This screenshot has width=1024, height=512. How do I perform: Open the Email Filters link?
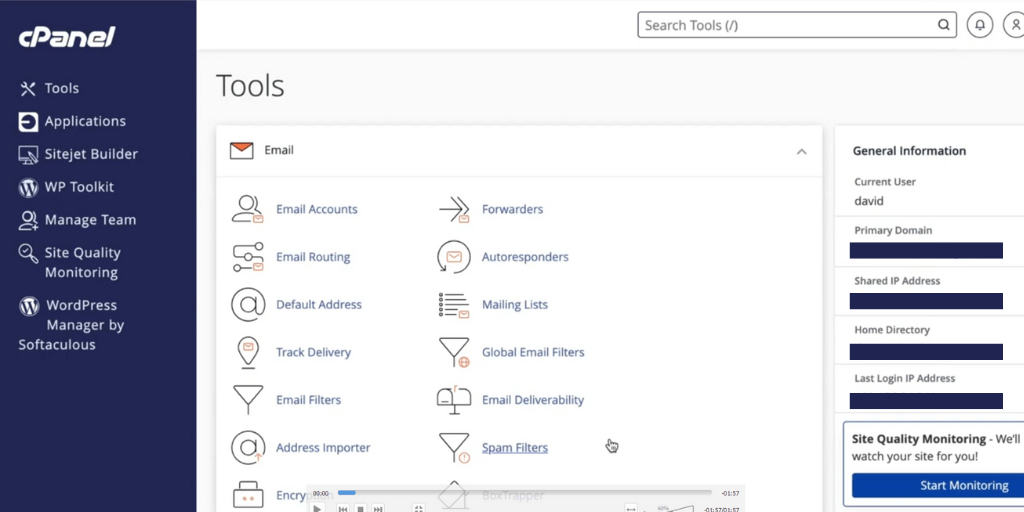click(308, 400)
